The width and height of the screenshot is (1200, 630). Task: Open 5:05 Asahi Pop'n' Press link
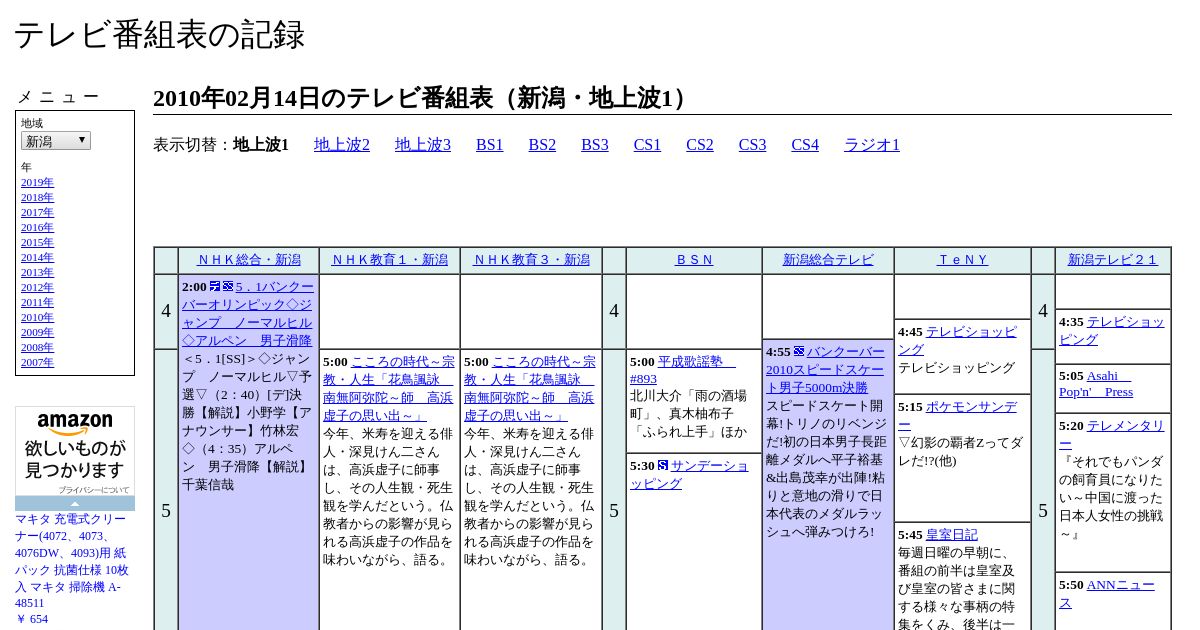pyautogui.click(x=1096, y=384)
